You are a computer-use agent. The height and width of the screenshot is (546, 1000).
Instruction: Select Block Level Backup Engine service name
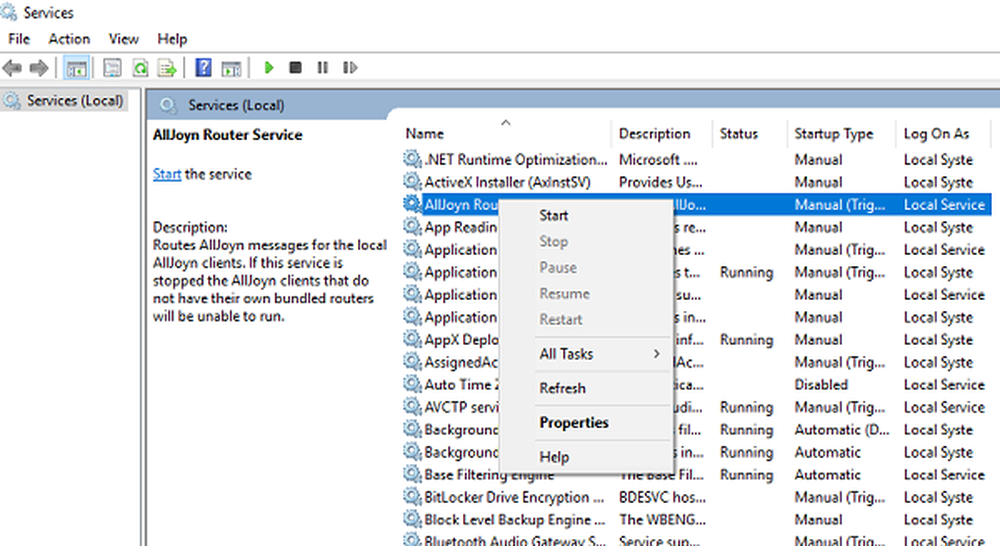(x=515, y=520)
